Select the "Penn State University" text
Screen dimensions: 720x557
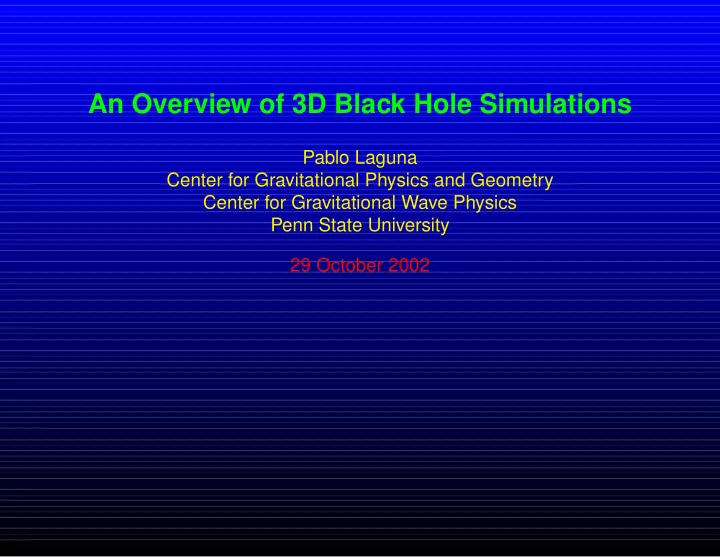click(x=360, y=225)
